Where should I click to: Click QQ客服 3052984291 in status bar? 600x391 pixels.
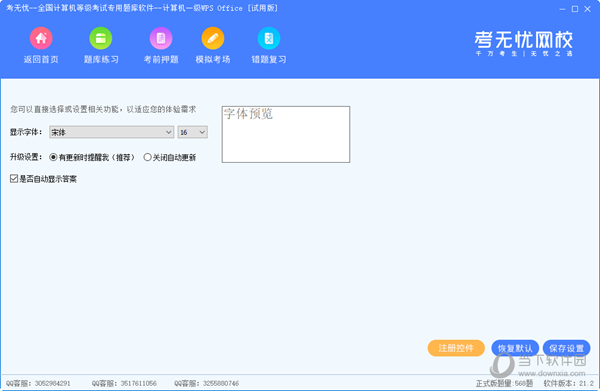[x=38, y=383]
